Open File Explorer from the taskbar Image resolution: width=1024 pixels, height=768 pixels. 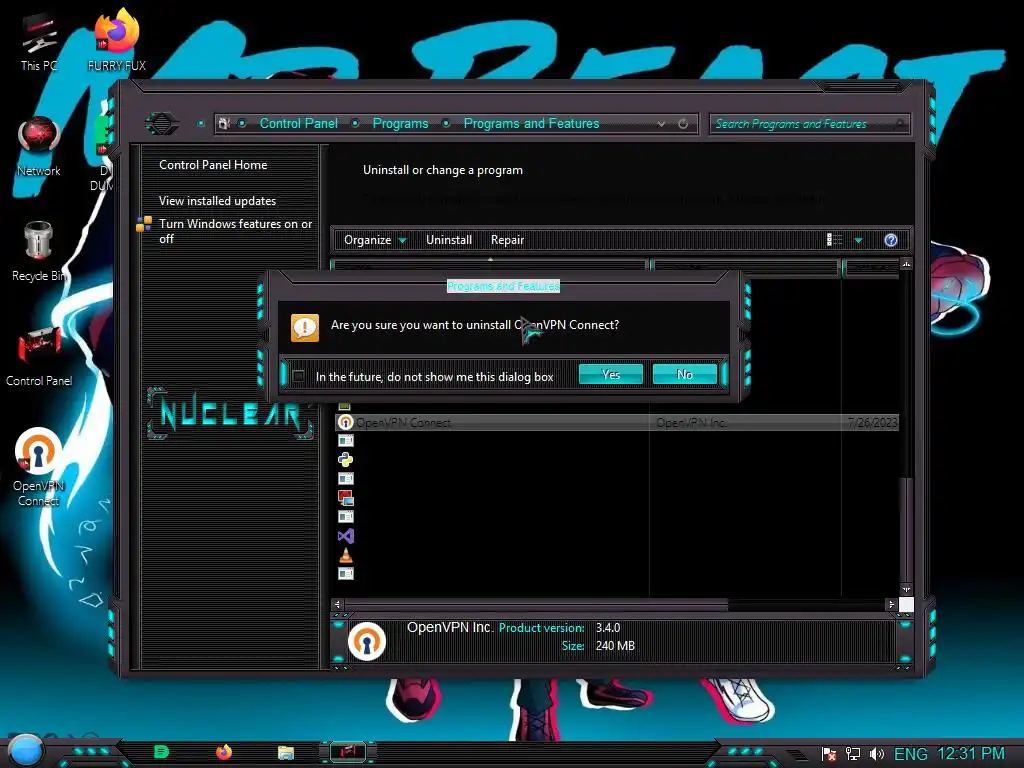(285, 752)
